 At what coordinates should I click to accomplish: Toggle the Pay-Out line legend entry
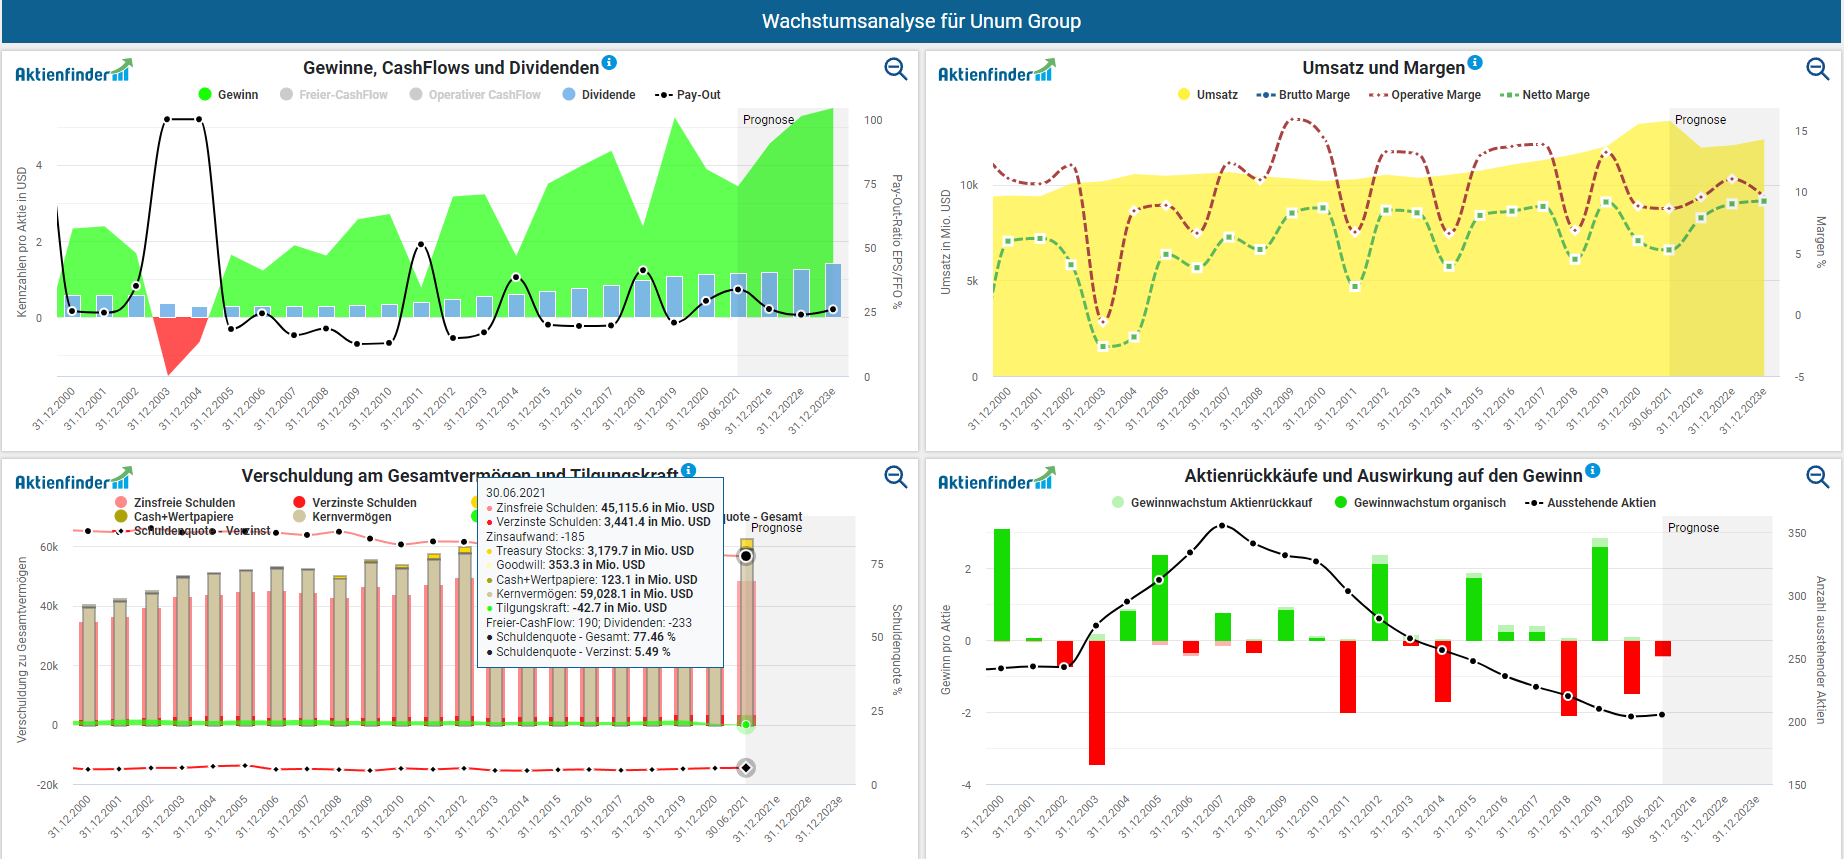(x=688, y=95)
